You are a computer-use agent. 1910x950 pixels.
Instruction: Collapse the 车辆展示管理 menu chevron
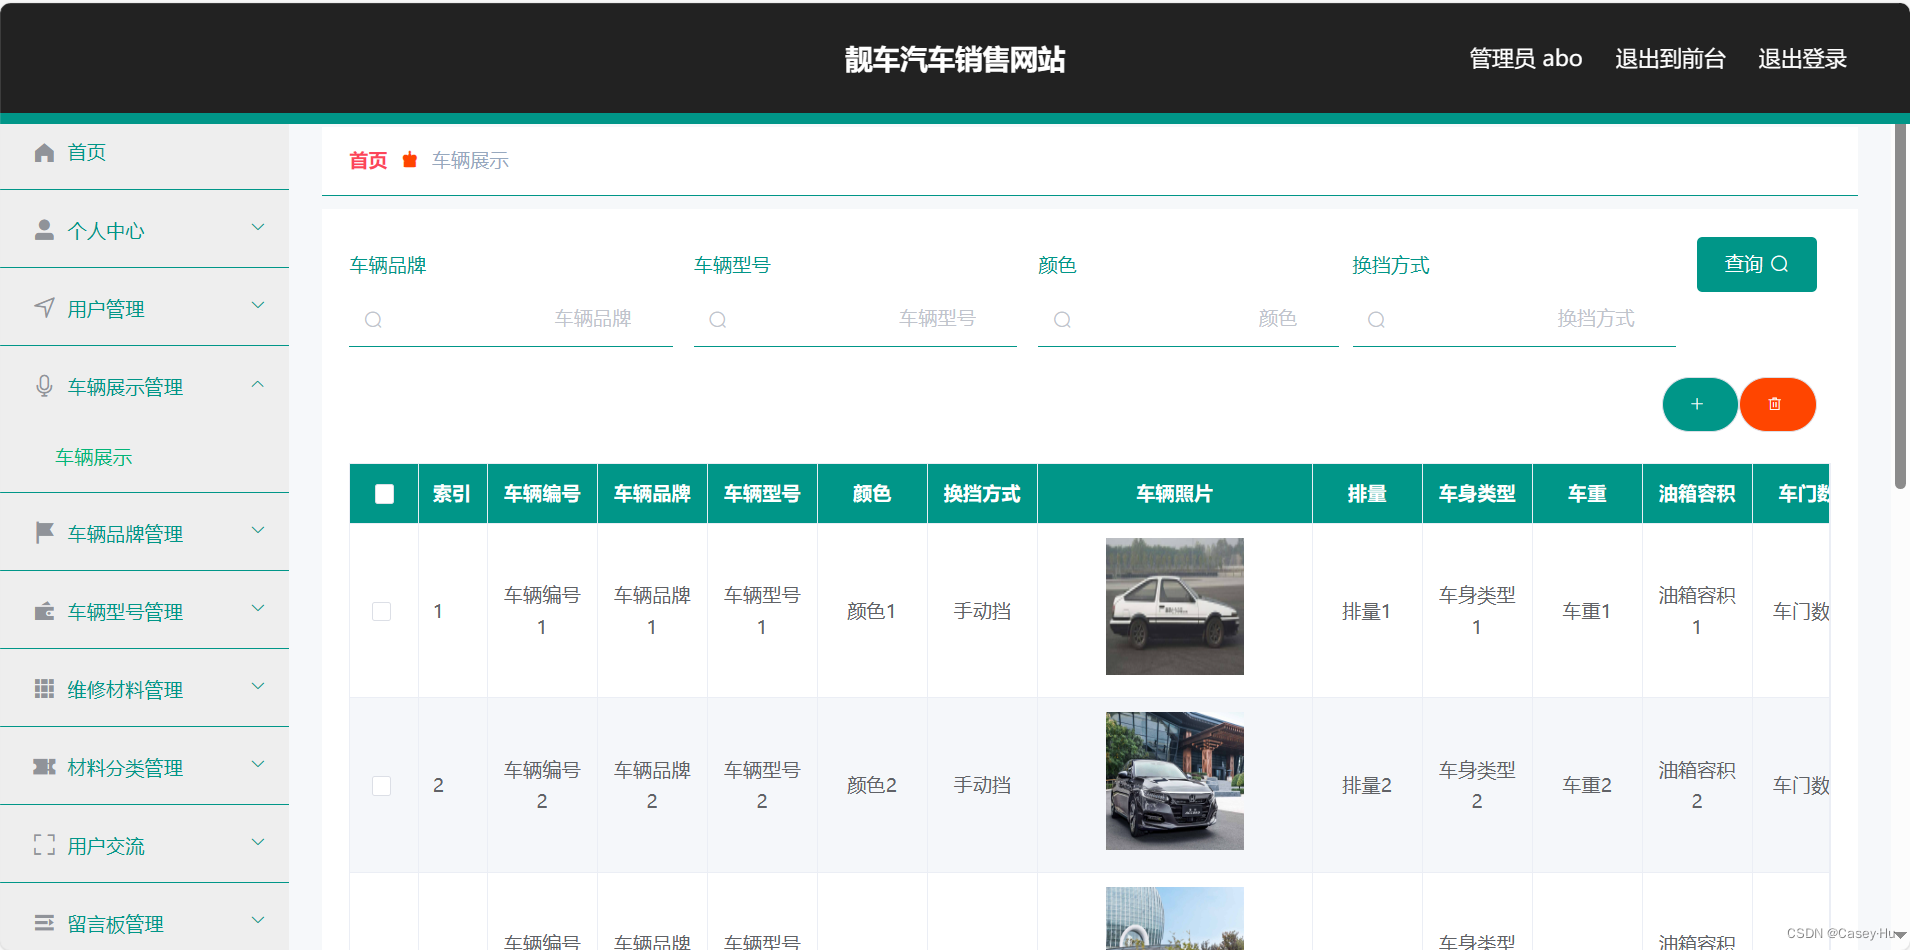(258, 384)
